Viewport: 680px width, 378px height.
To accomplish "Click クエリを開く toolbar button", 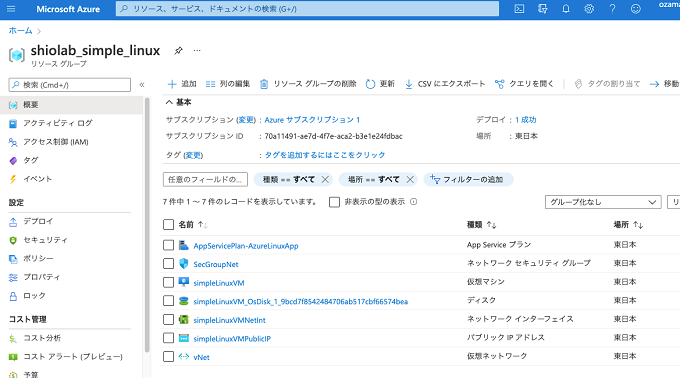I will click(x=524, y=84).
